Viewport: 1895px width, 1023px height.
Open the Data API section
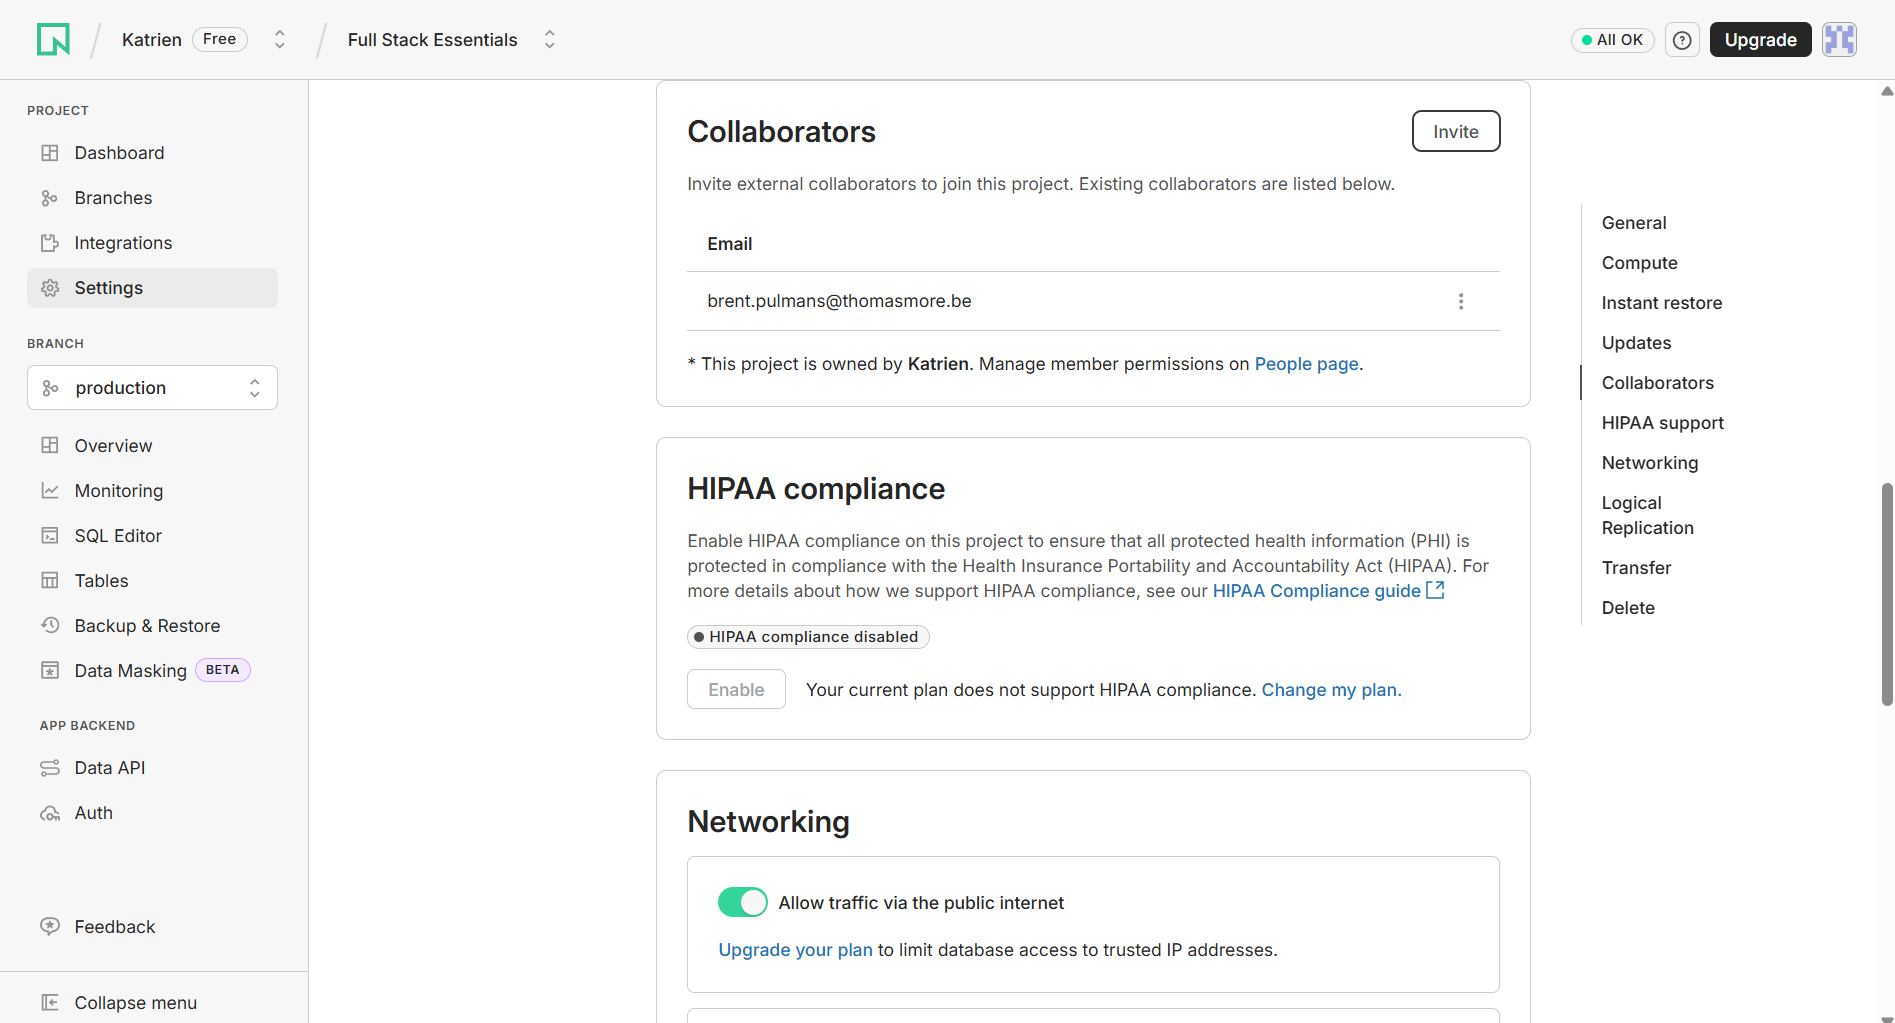point(110,767)
